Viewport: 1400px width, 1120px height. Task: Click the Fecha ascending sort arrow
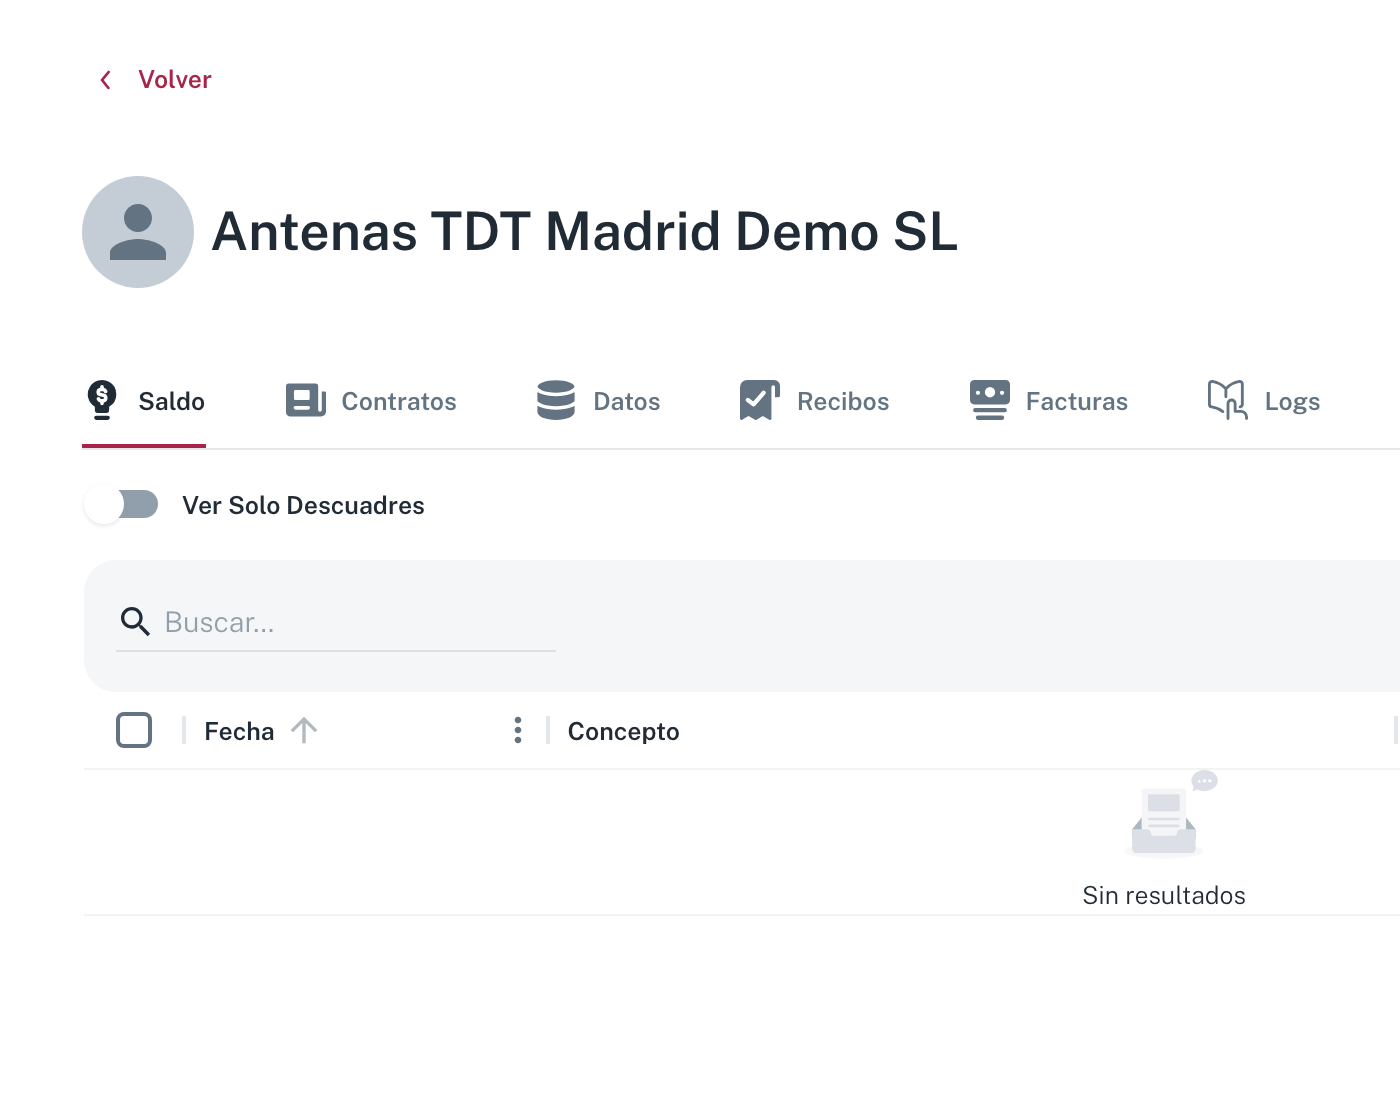(x=304, y=730)
